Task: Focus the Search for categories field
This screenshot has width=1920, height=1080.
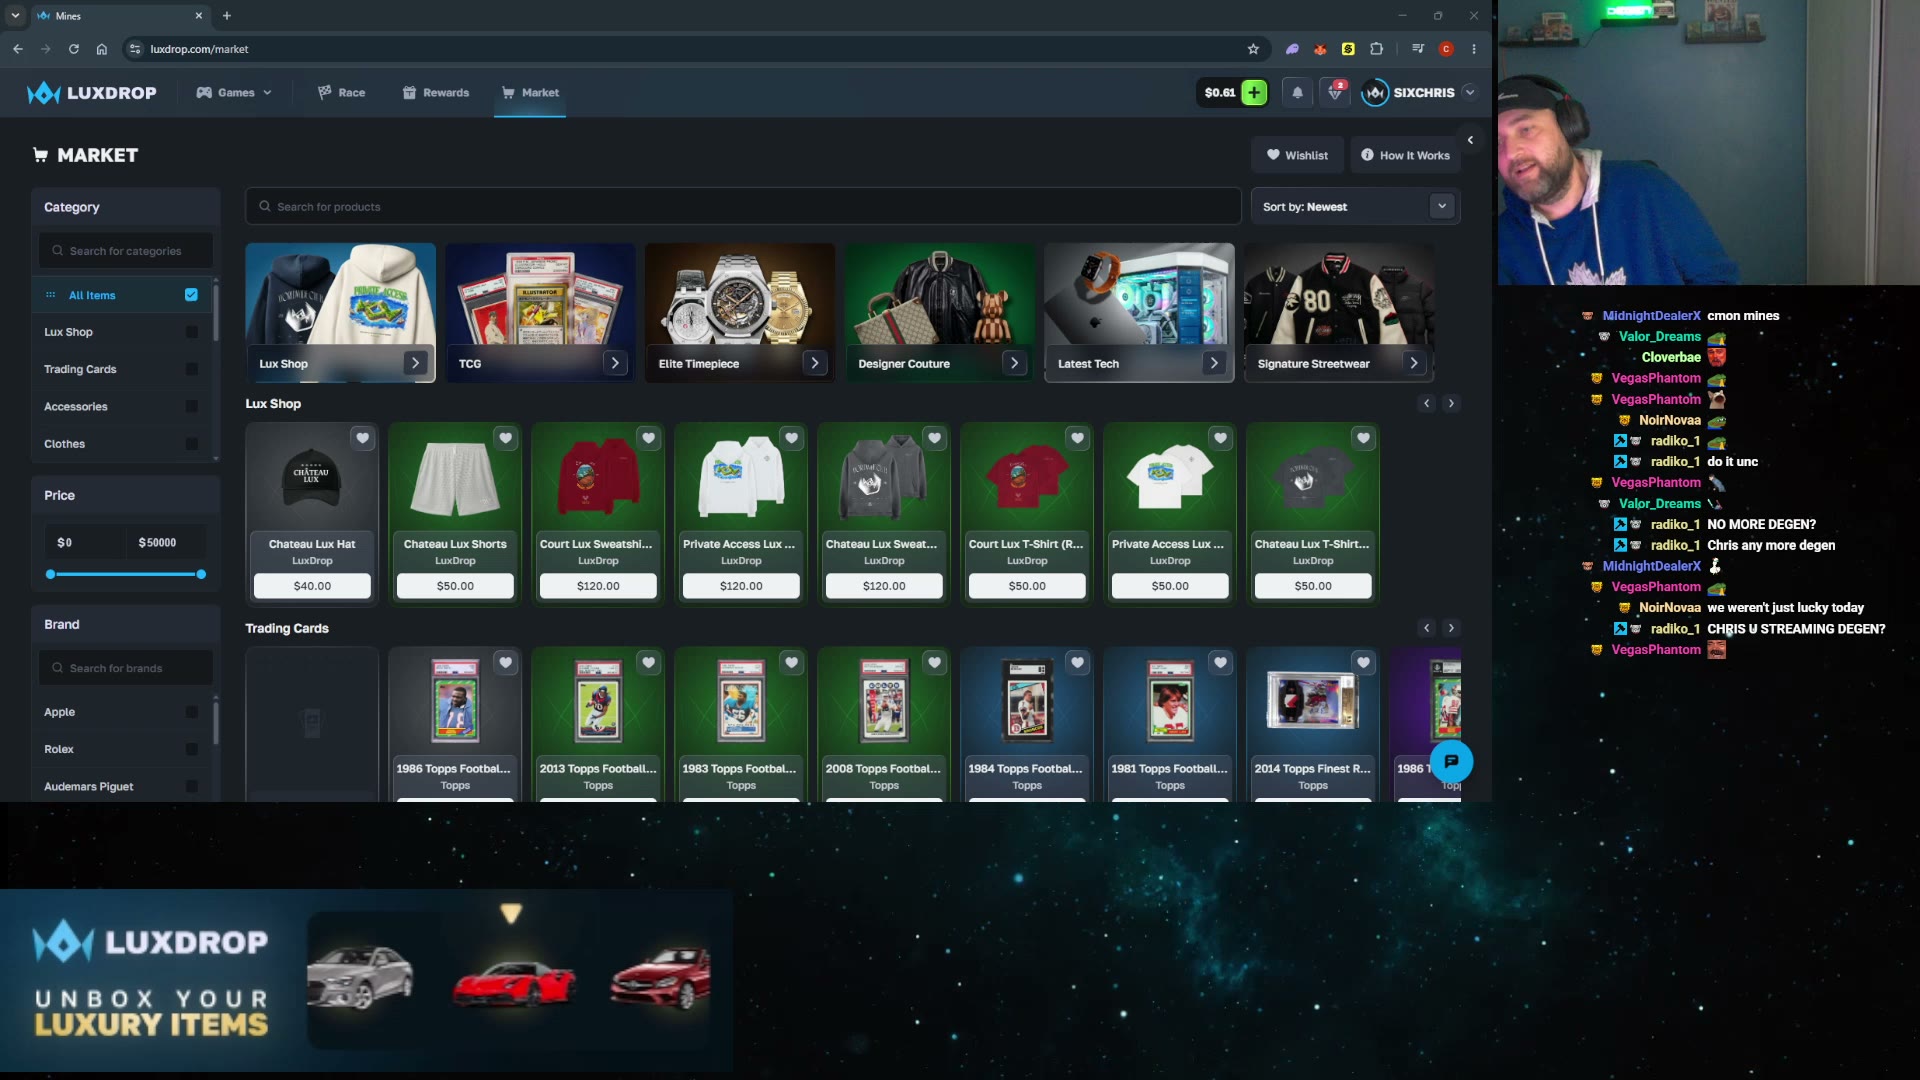Action: 126,251
